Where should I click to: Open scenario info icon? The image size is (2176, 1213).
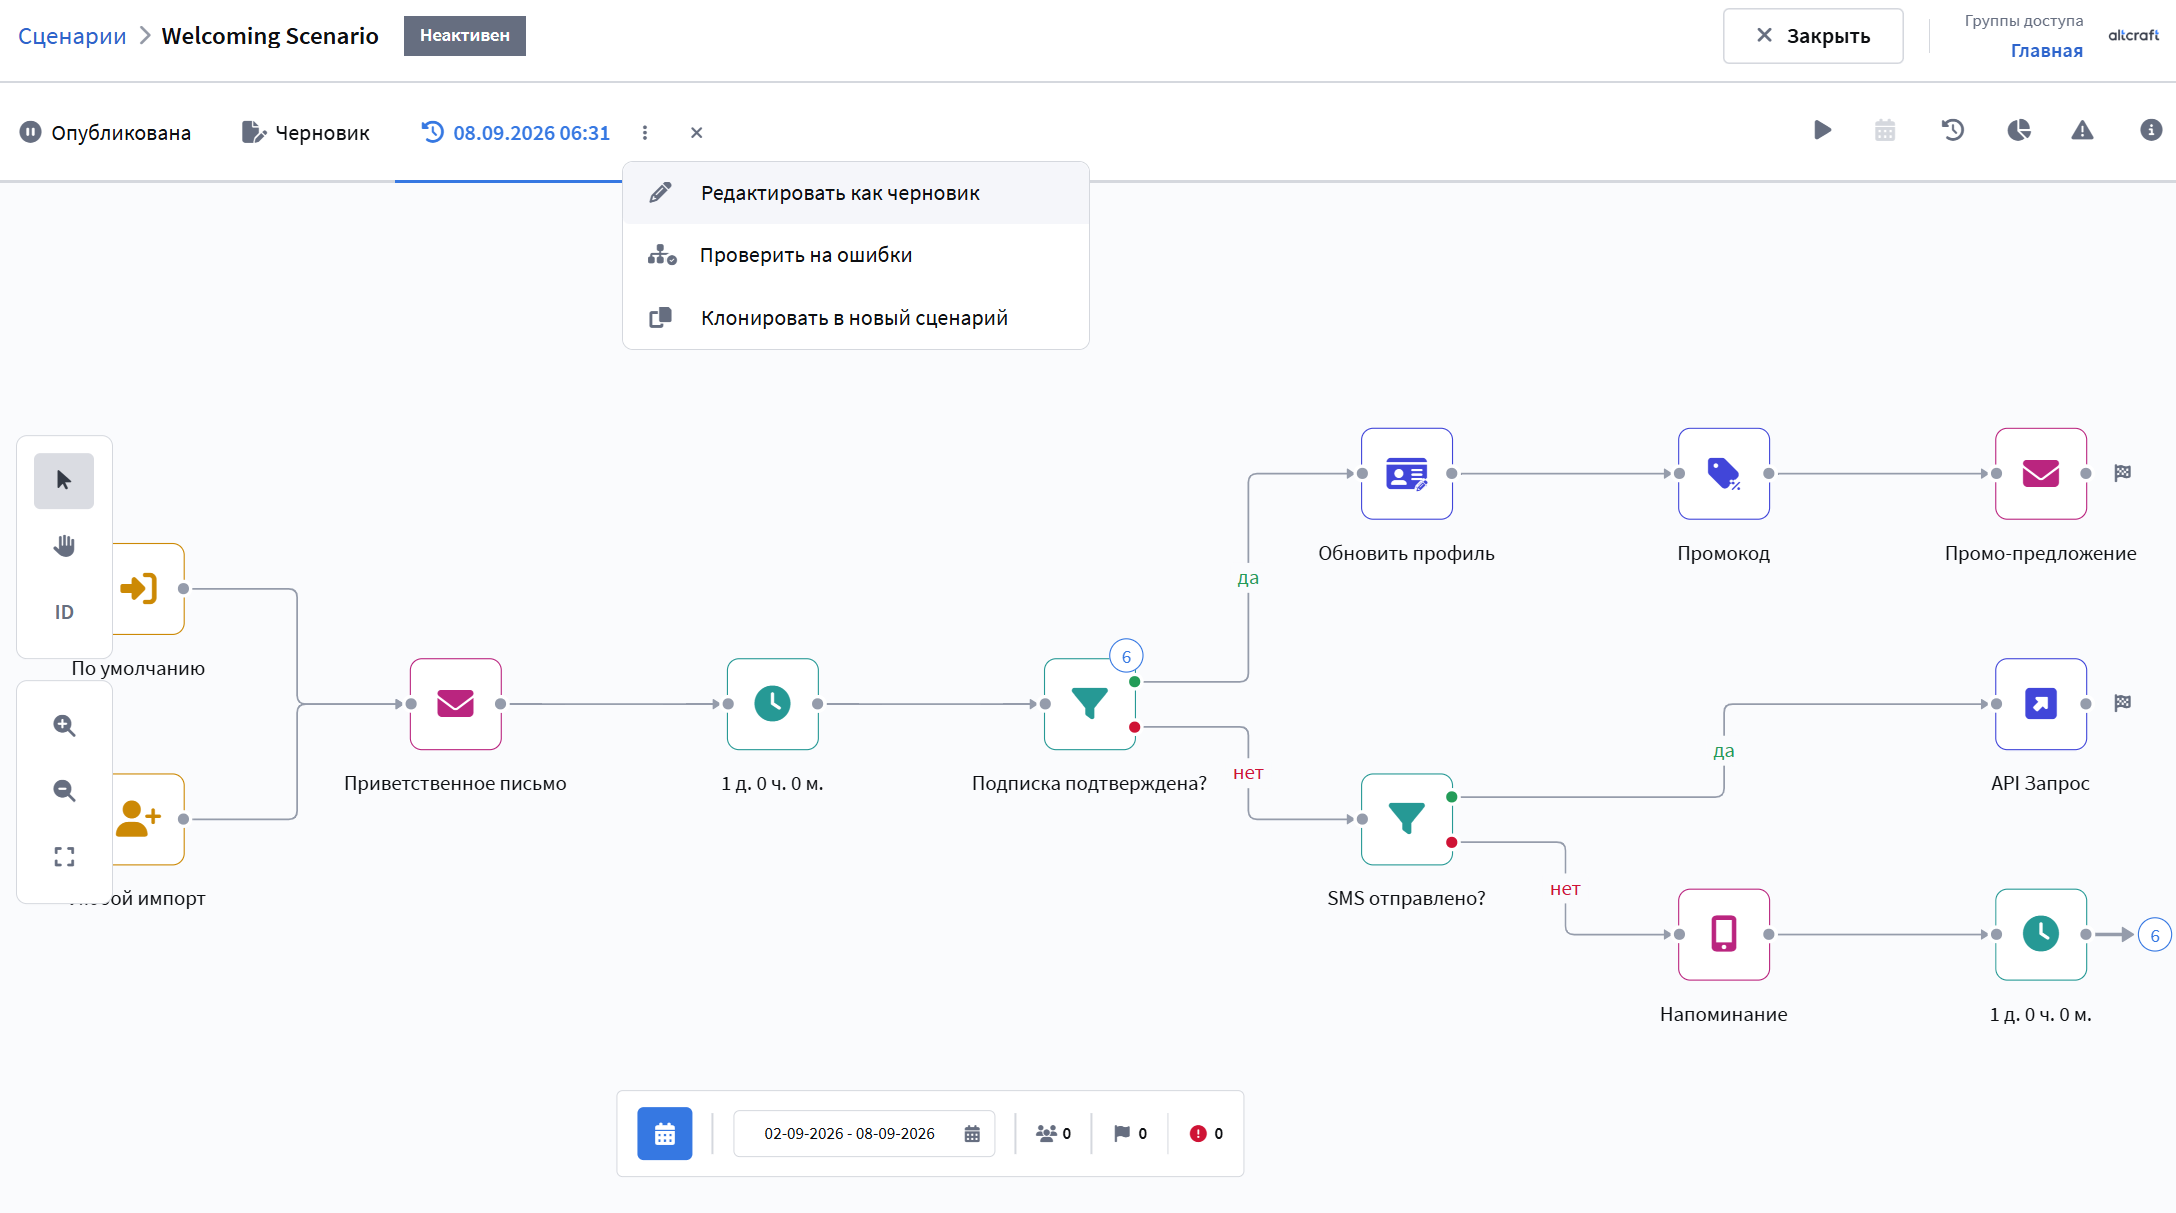tap(2150, 130)
